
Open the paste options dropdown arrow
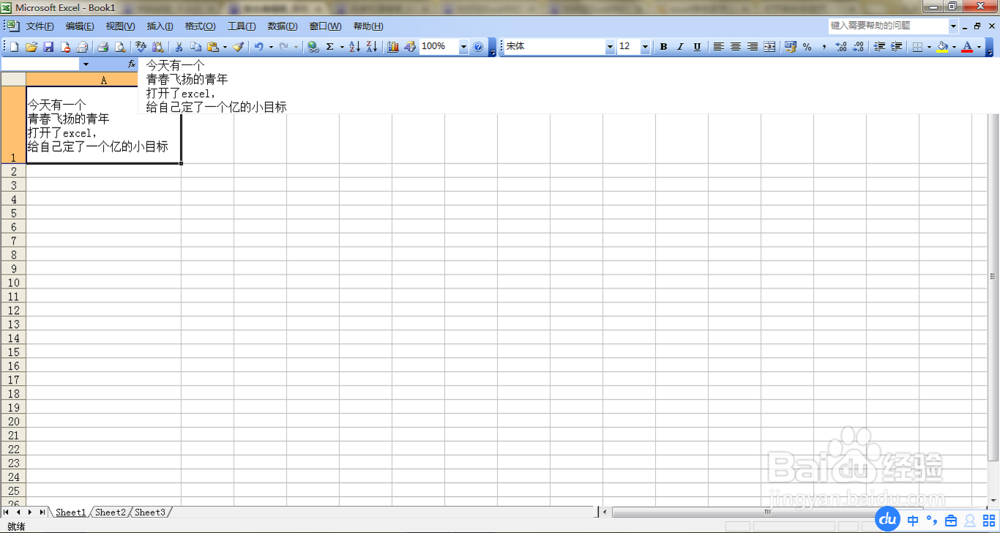[x=224, y=47]
